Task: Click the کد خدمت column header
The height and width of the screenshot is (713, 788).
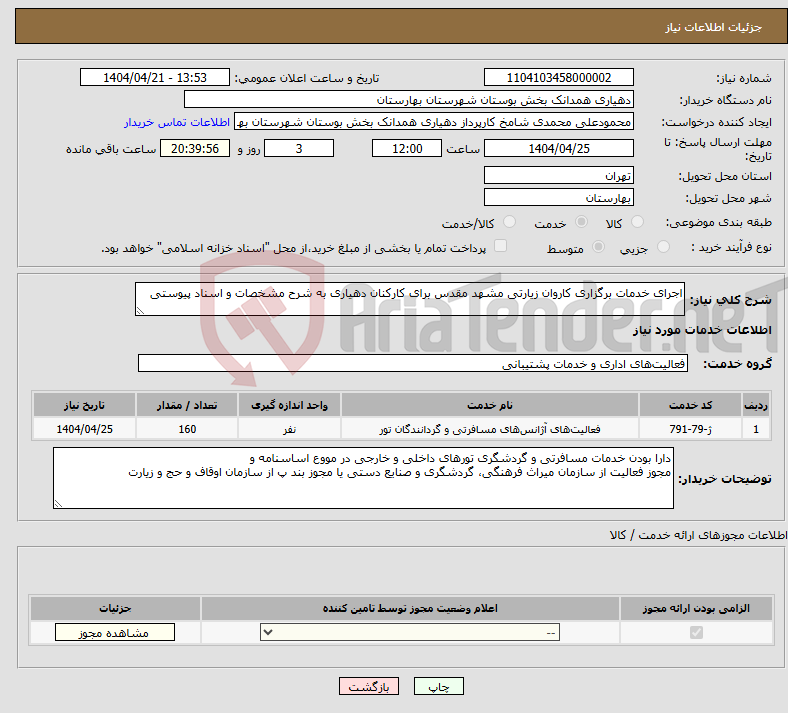Action: pyautogui.click(x=691, y=405)
